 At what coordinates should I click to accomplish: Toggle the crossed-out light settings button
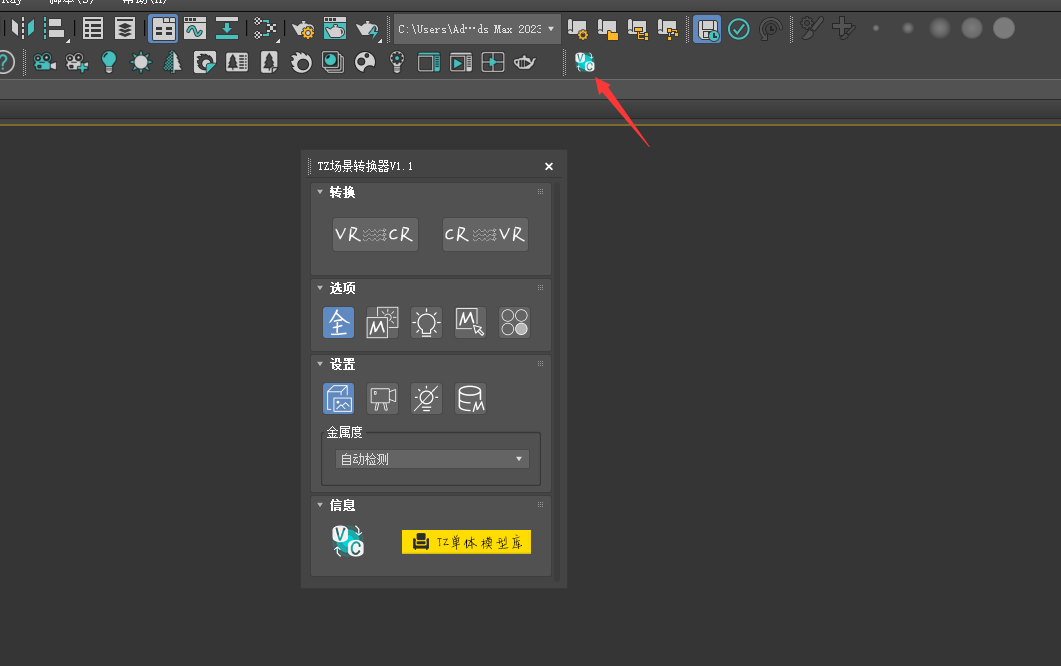pyautogui.click(x=426, y=399)
